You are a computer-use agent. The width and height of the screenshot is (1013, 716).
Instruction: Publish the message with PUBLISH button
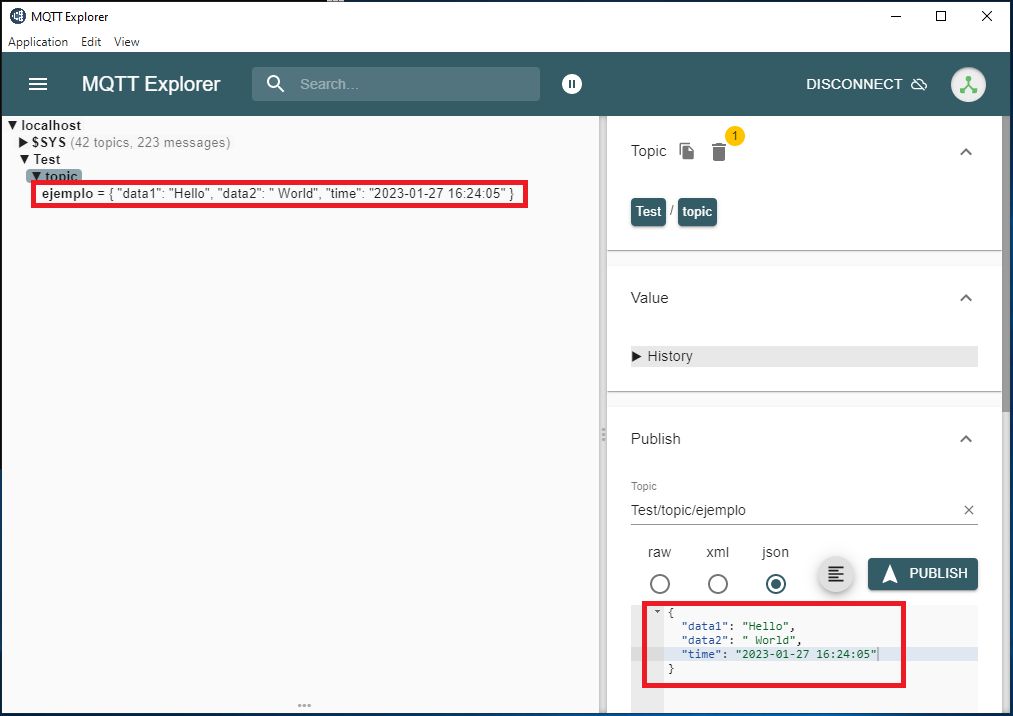tap(923, 574)
